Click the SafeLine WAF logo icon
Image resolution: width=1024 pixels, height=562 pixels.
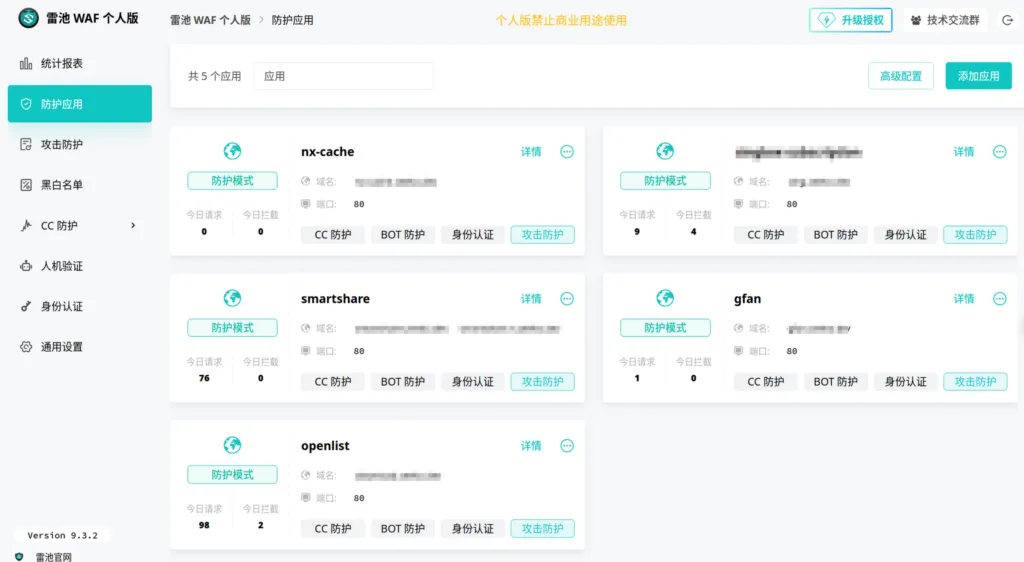pos(28,19)
